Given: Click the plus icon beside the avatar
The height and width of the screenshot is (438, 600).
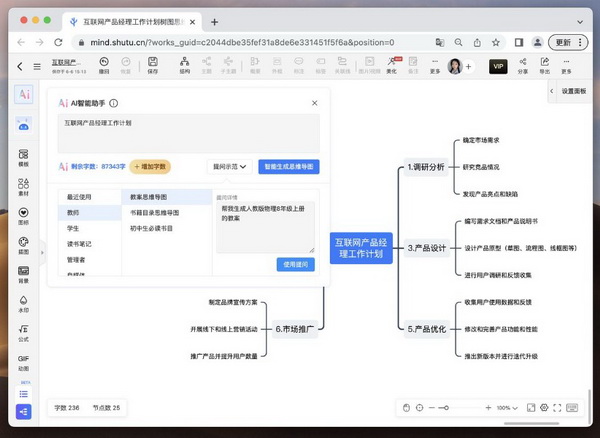Looking at the screenshot, I should coord(468,67).
